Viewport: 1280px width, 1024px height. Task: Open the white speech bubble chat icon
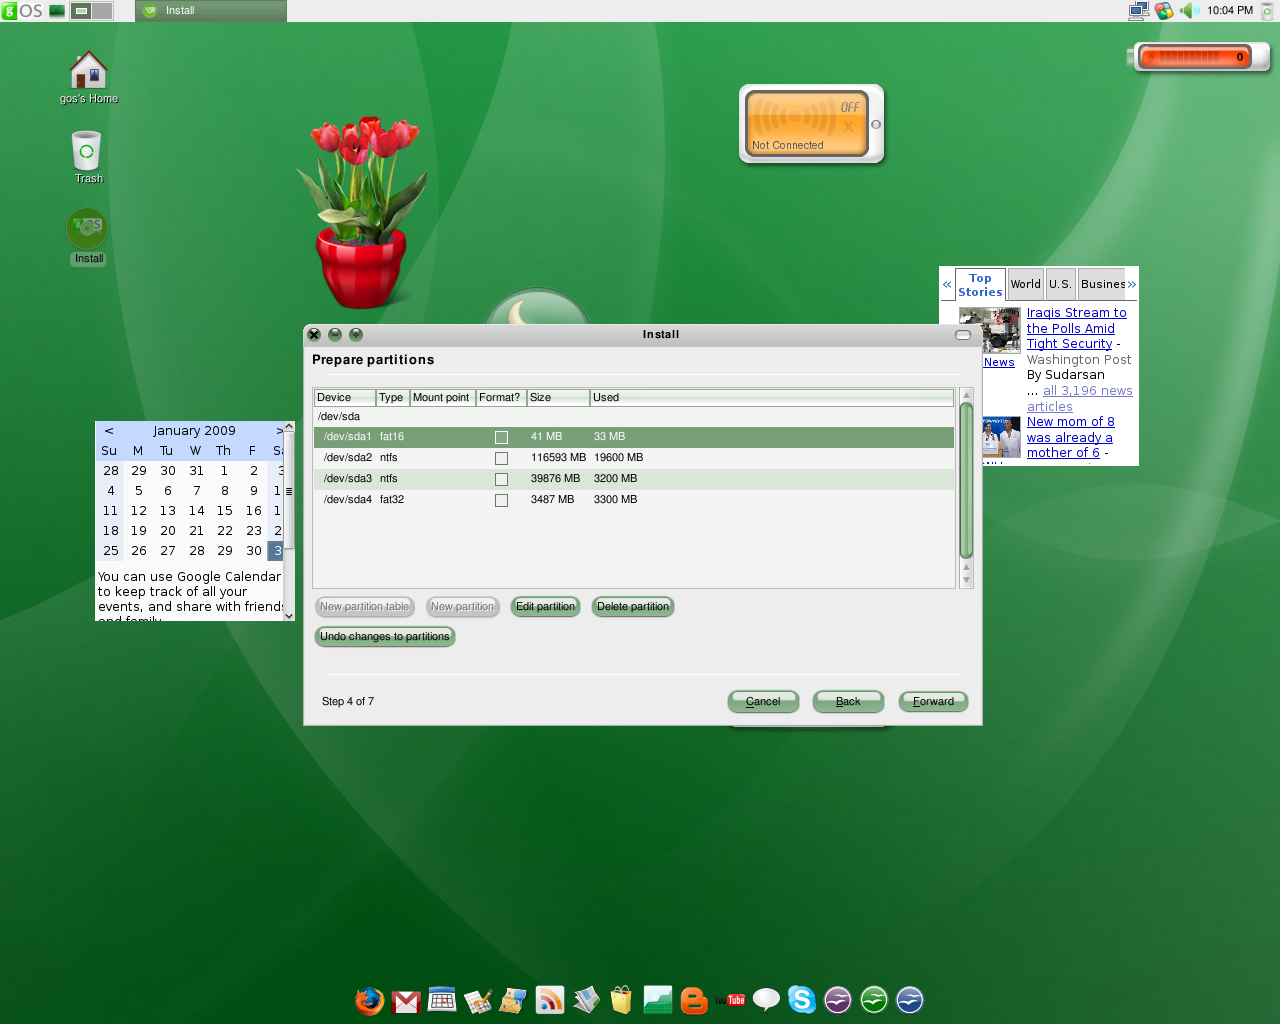(x=766, y=999)
